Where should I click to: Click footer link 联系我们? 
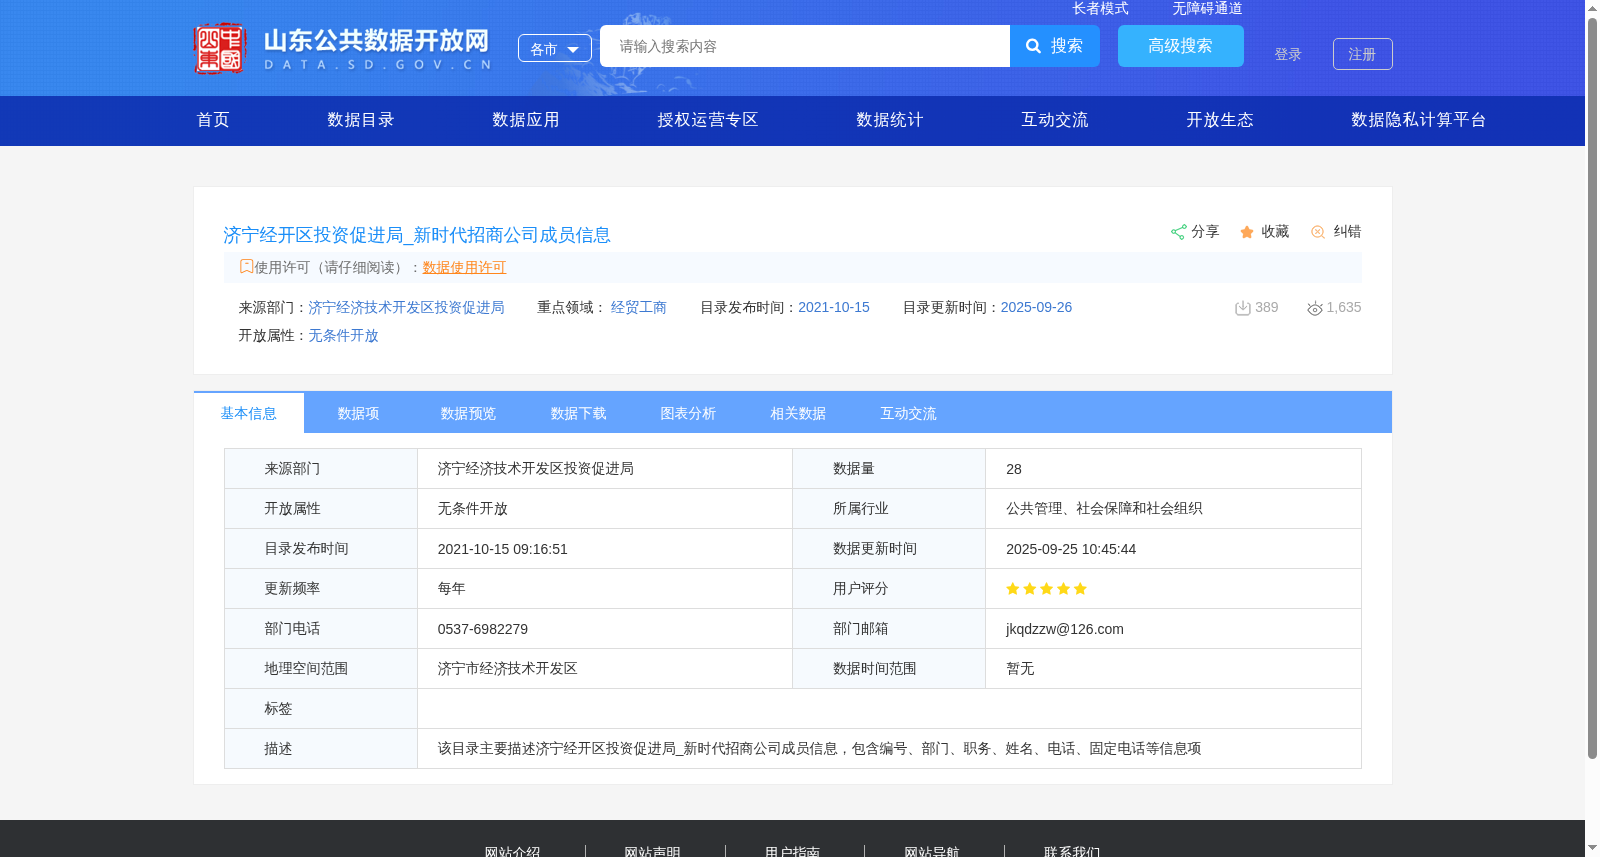tap(1072, 851)
